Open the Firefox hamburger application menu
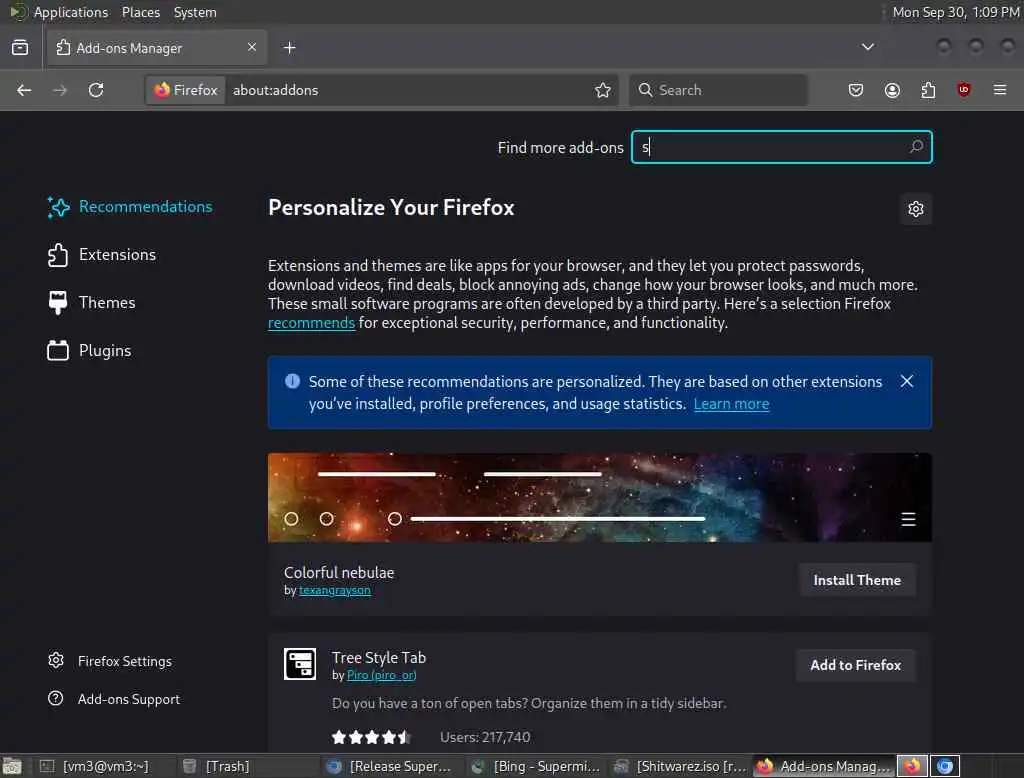The height and width of the screenshot is (778, 1024). 1000,90
